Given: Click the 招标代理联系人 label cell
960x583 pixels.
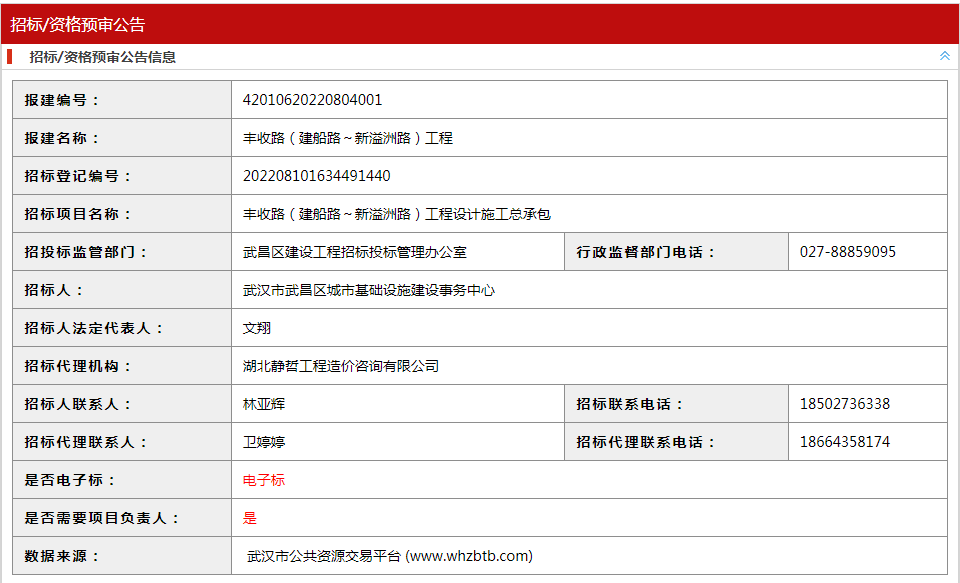Looking at the screenshot, I should point(122,442).
